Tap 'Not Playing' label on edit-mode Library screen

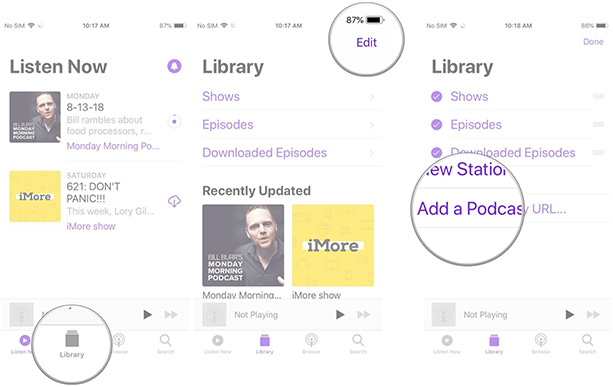[x=485, y=315]
